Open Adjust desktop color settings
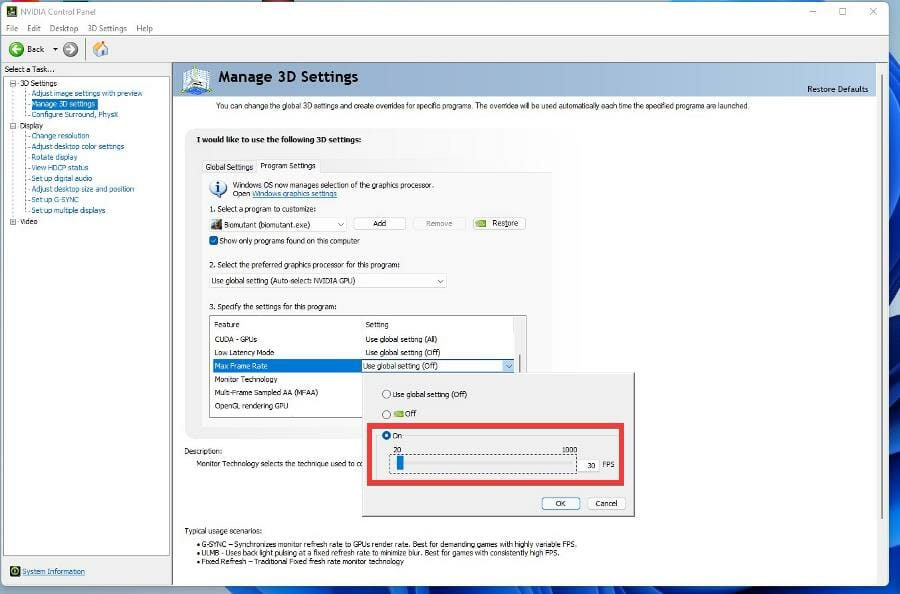Viewport: 900px width, 594px height. point(77,146)
